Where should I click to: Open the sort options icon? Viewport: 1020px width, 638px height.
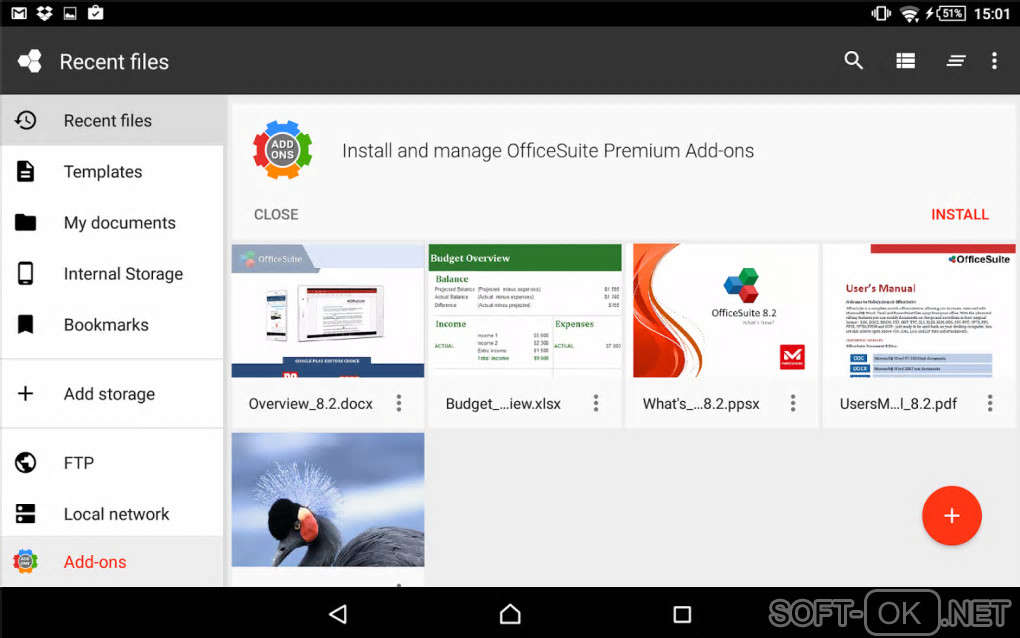(x=956, y=61)
